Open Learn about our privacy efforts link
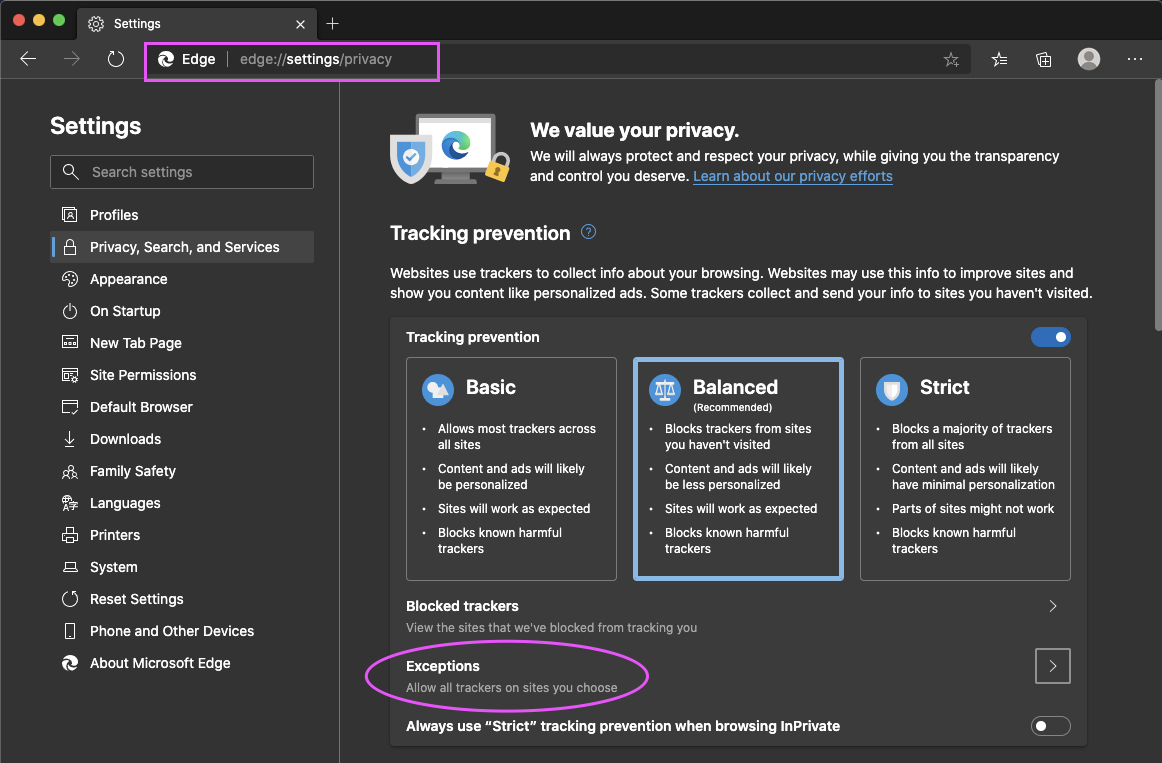 [x=793, y=176]
